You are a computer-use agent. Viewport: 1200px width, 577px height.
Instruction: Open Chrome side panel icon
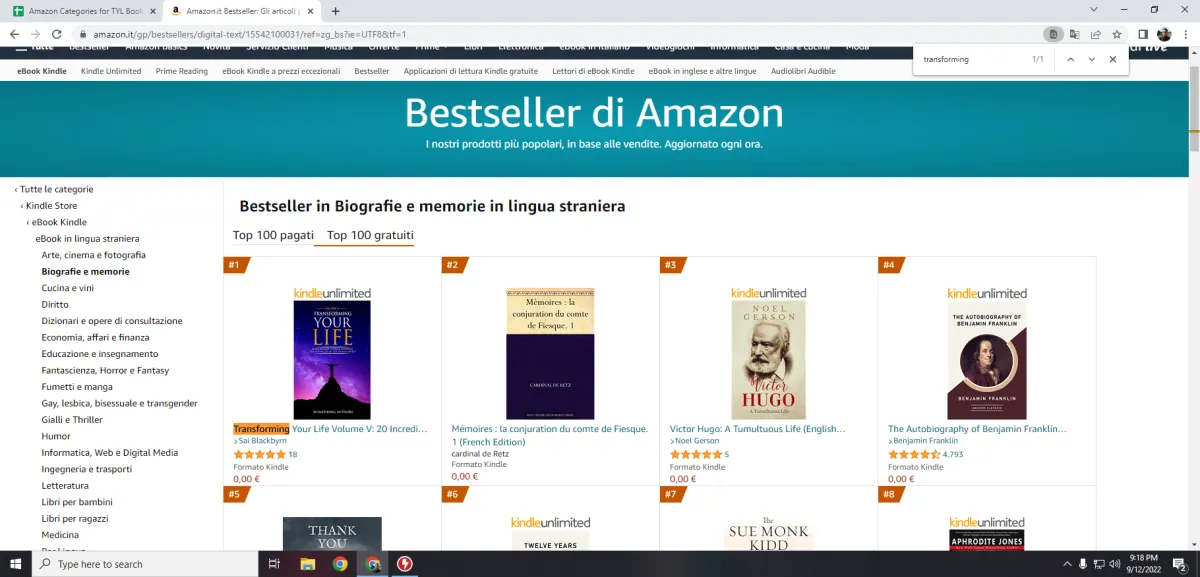coord(1143,34)
